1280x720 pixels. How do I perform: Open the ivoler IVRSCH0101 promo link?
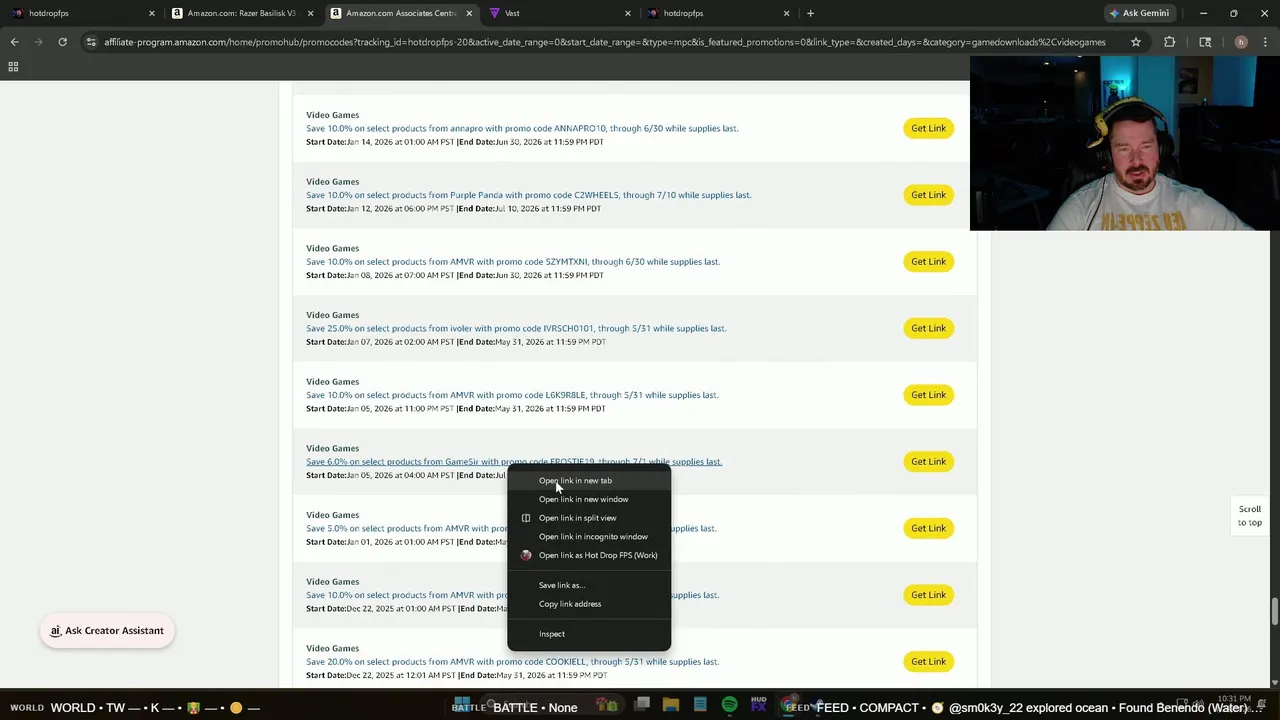click(x=516, y=328)
